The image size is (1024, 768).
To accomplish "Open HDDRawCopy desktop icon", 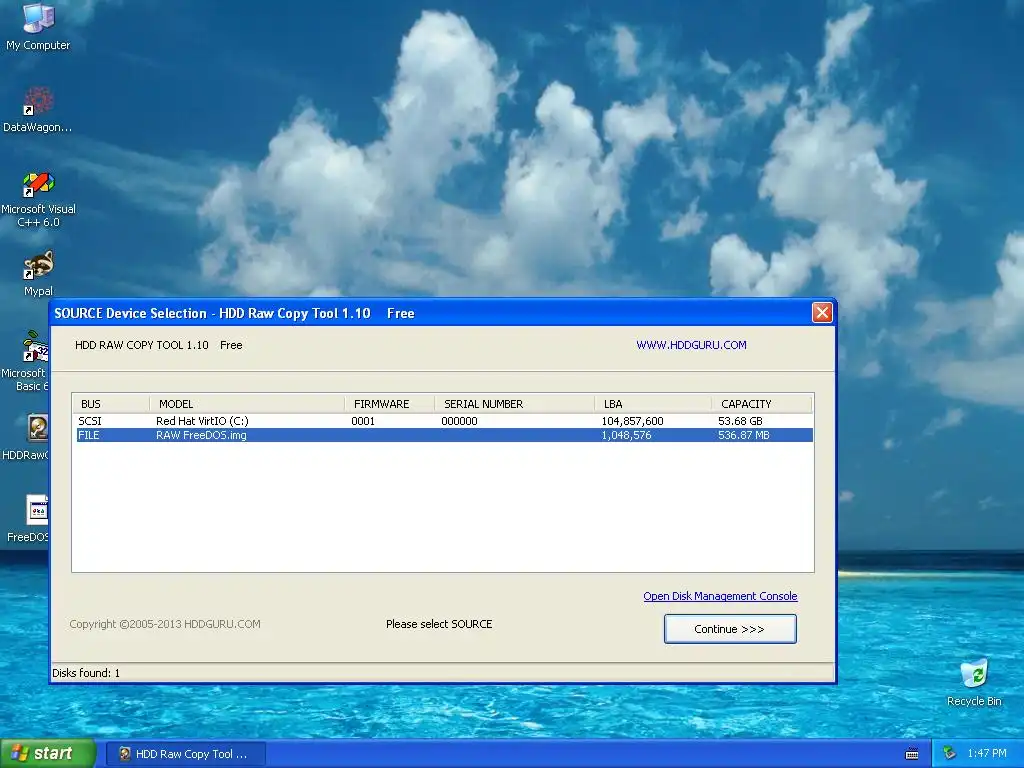I will 26,437.
